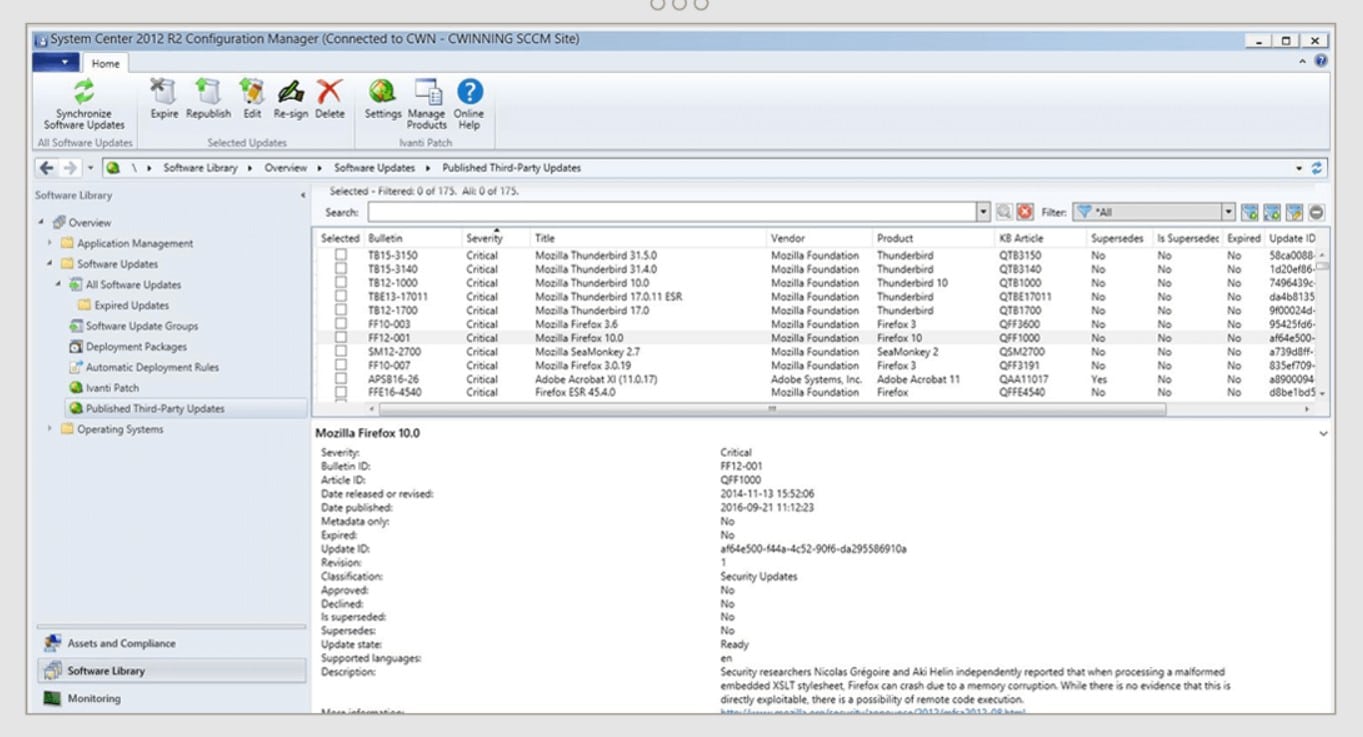Switch to Monitoring workspace
This screenshot has width=1363, height=737.
click(94, 698)
